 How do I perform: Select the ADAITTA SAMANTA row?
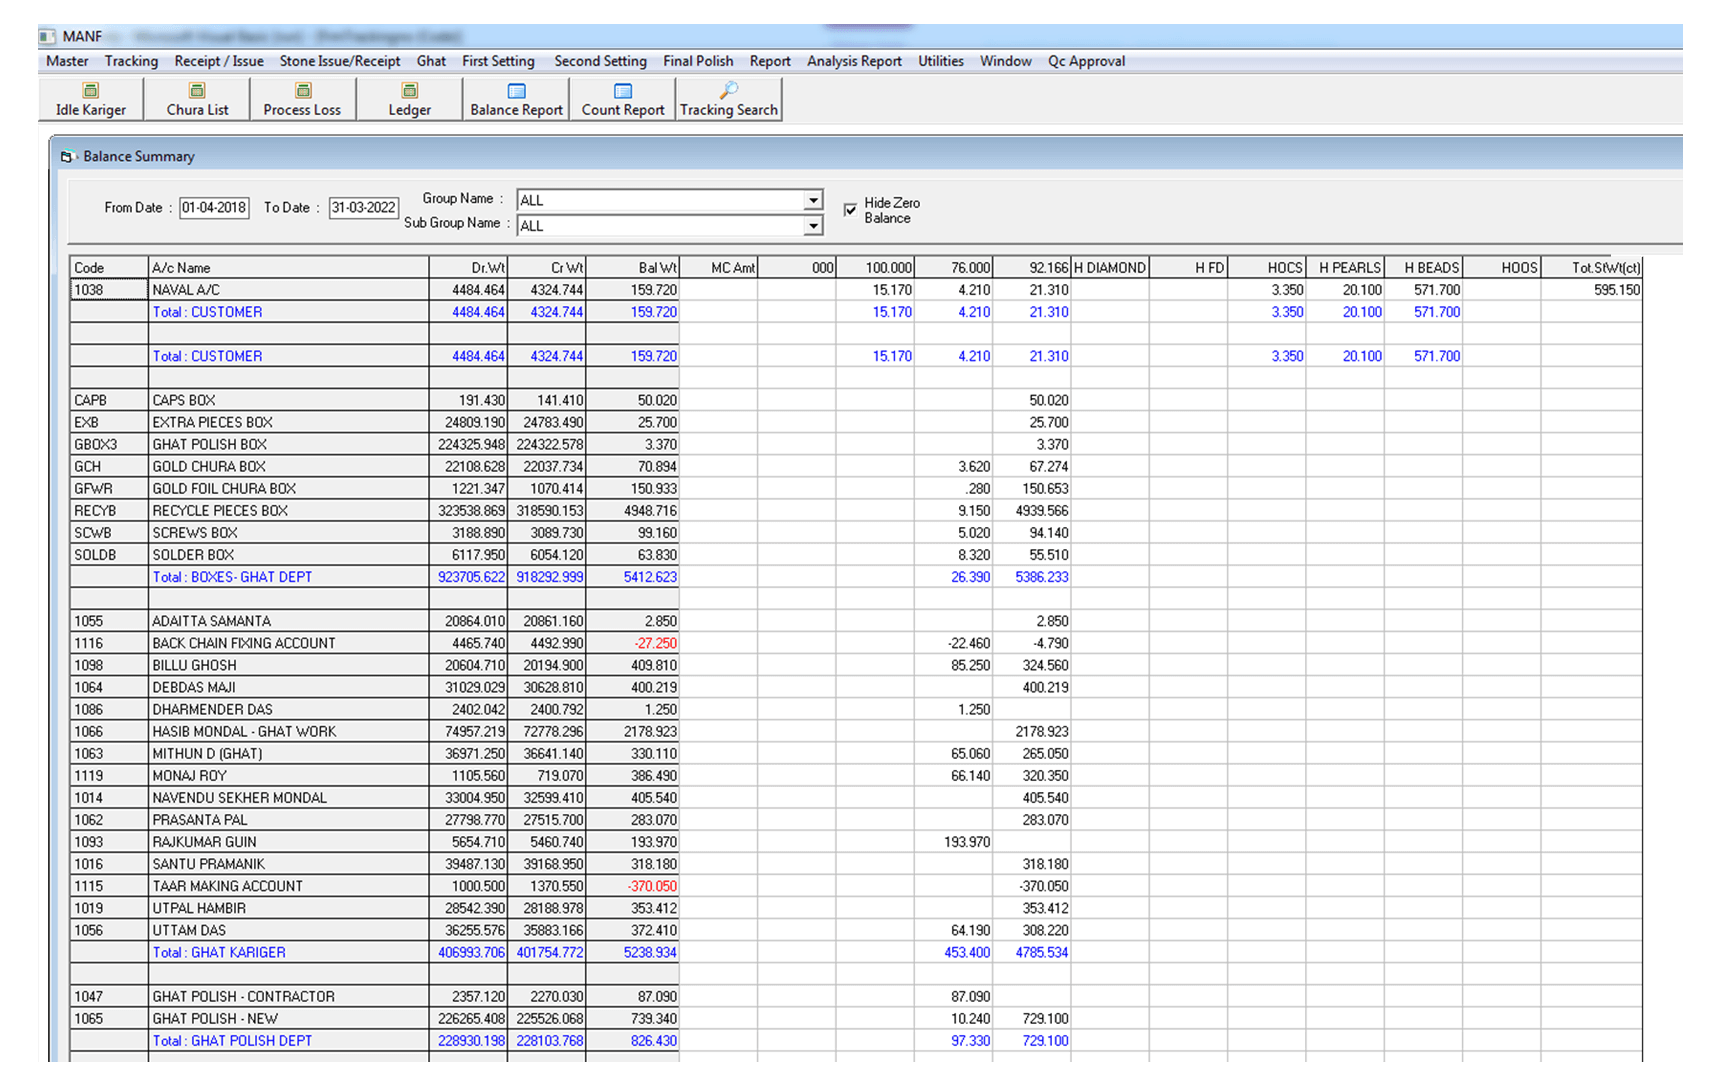coord(856,621)
